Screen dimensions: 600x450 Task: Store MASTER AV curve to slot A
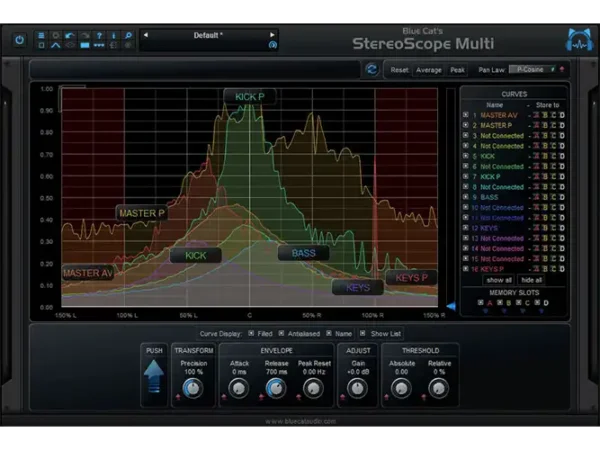[x=537, y=115]
